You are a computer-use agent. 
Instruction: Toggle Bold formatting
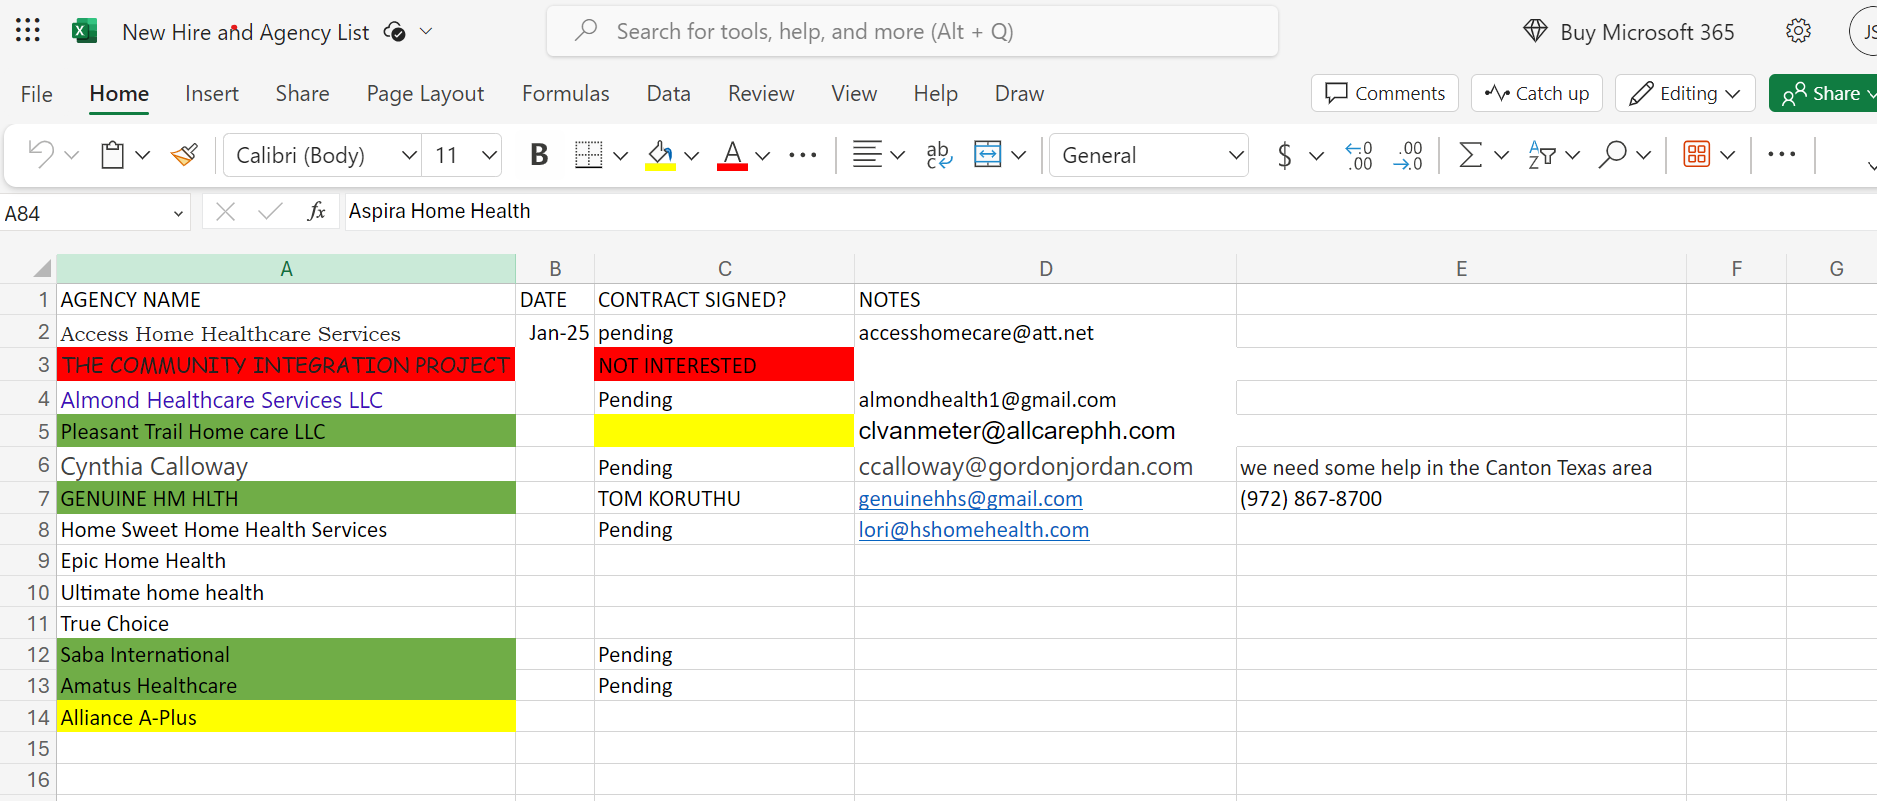point(539,155)
